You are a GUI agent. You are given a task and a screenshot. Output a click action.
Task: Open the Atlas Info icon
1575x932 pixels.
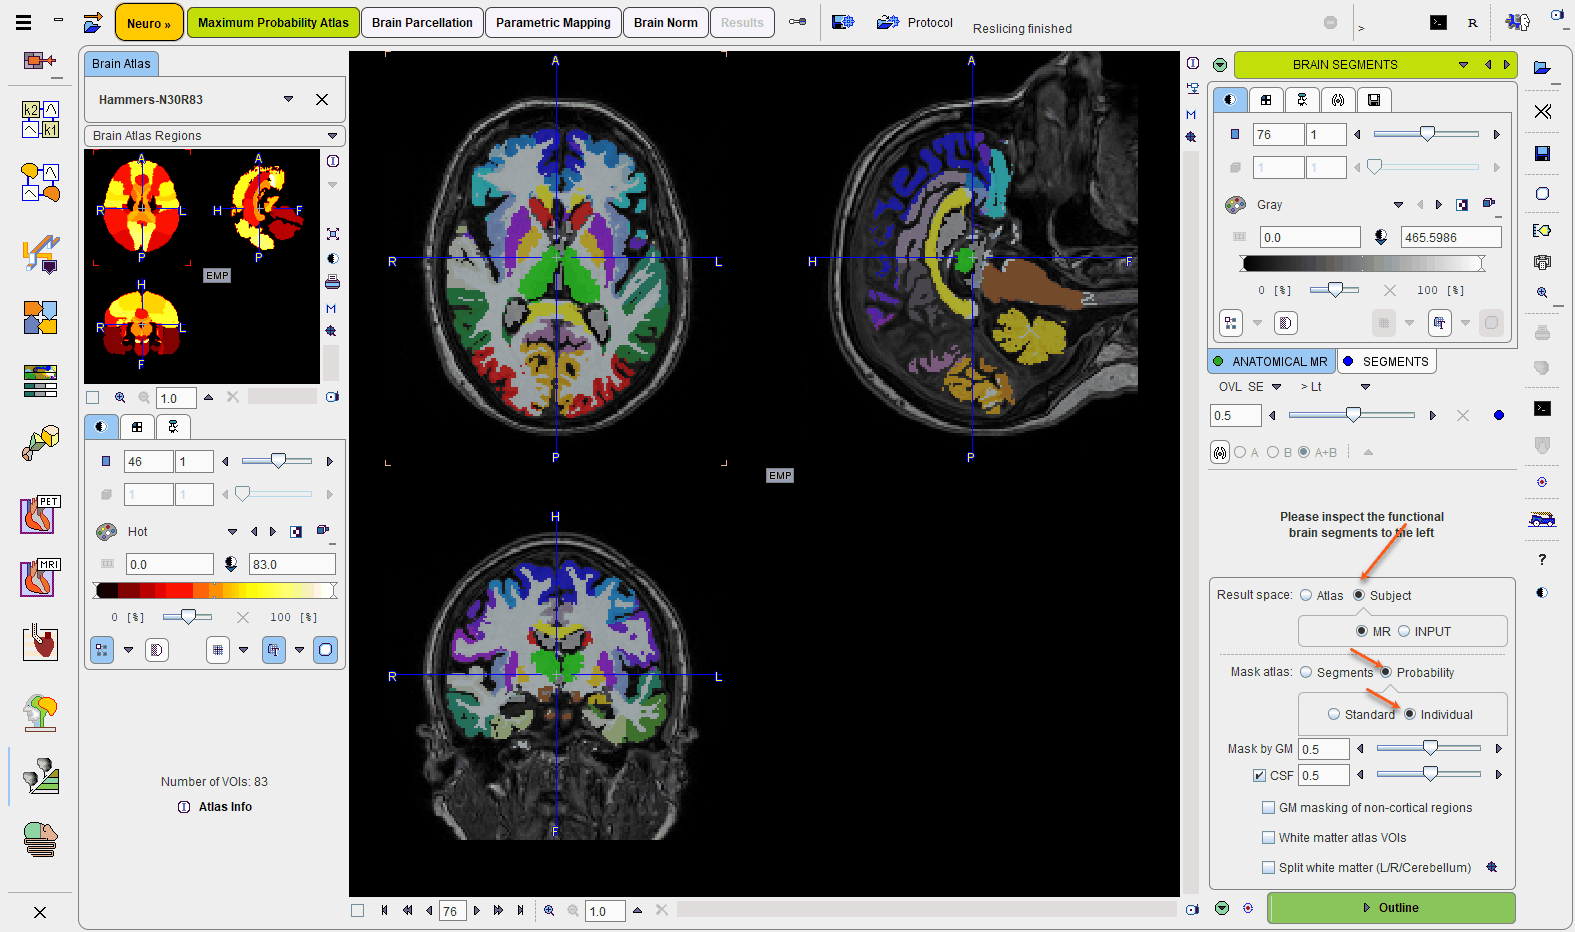click(x=184, y=807)
